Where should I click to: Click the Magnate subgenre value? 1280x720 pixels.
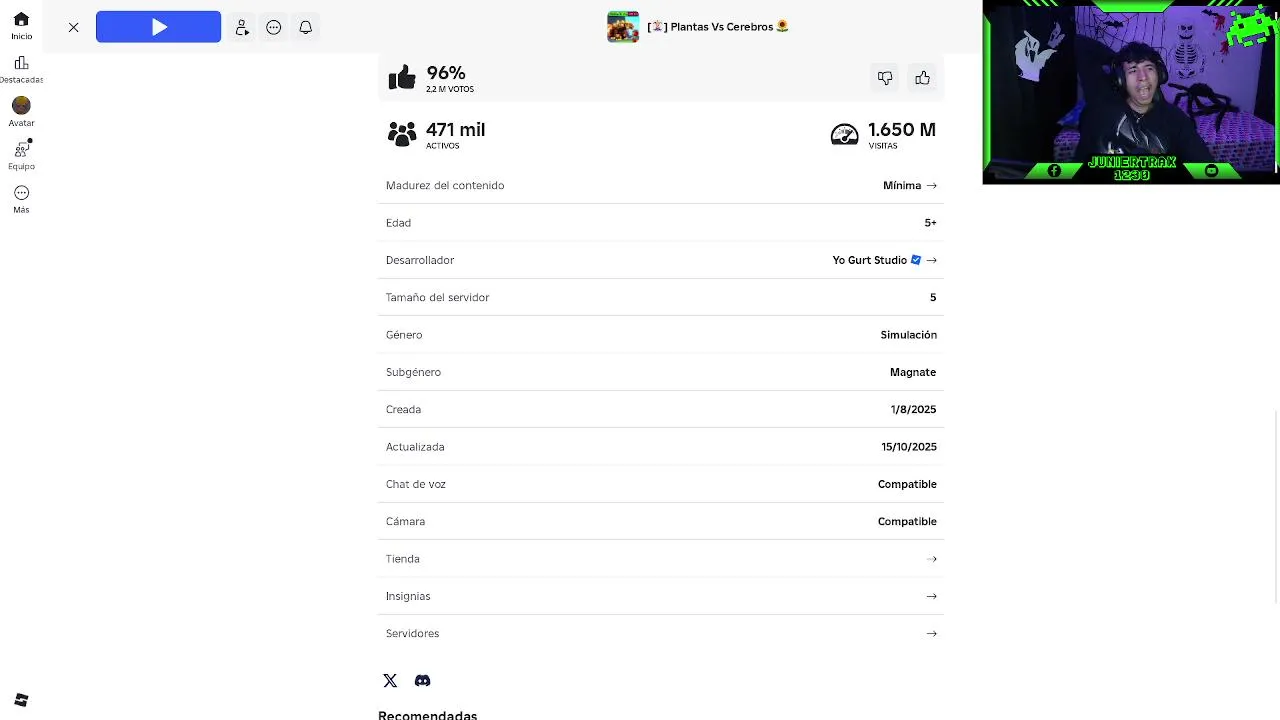[x=913, y=372]
